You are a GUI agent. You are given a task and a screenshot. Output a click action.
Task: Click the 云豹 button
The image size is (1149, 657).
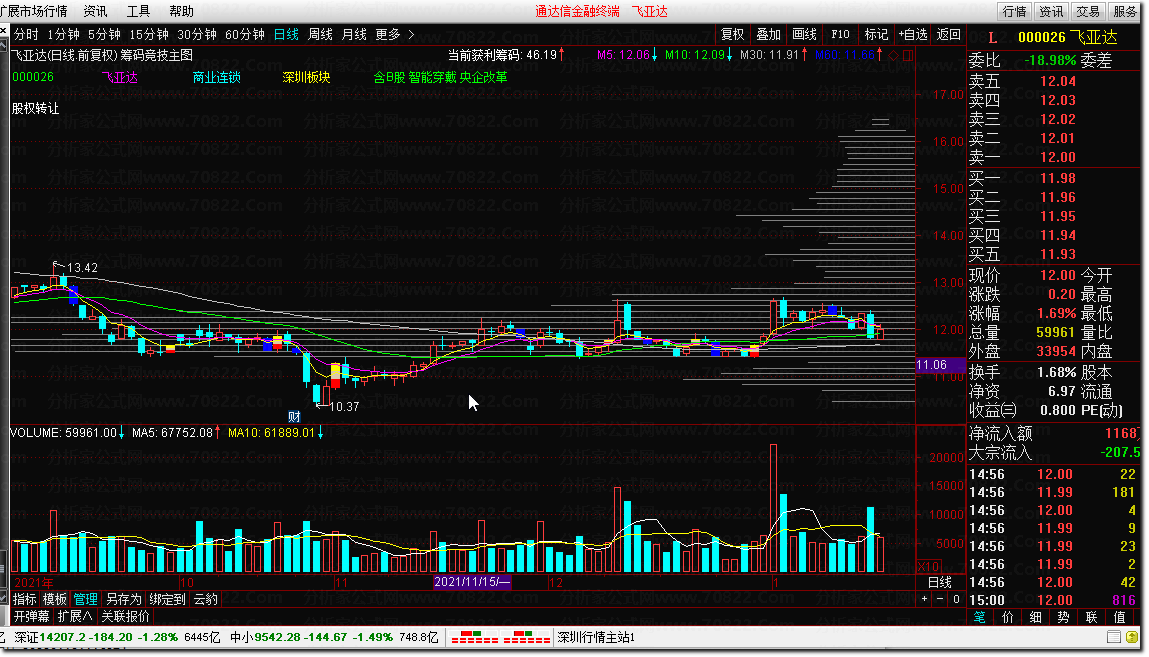point(205,599)
